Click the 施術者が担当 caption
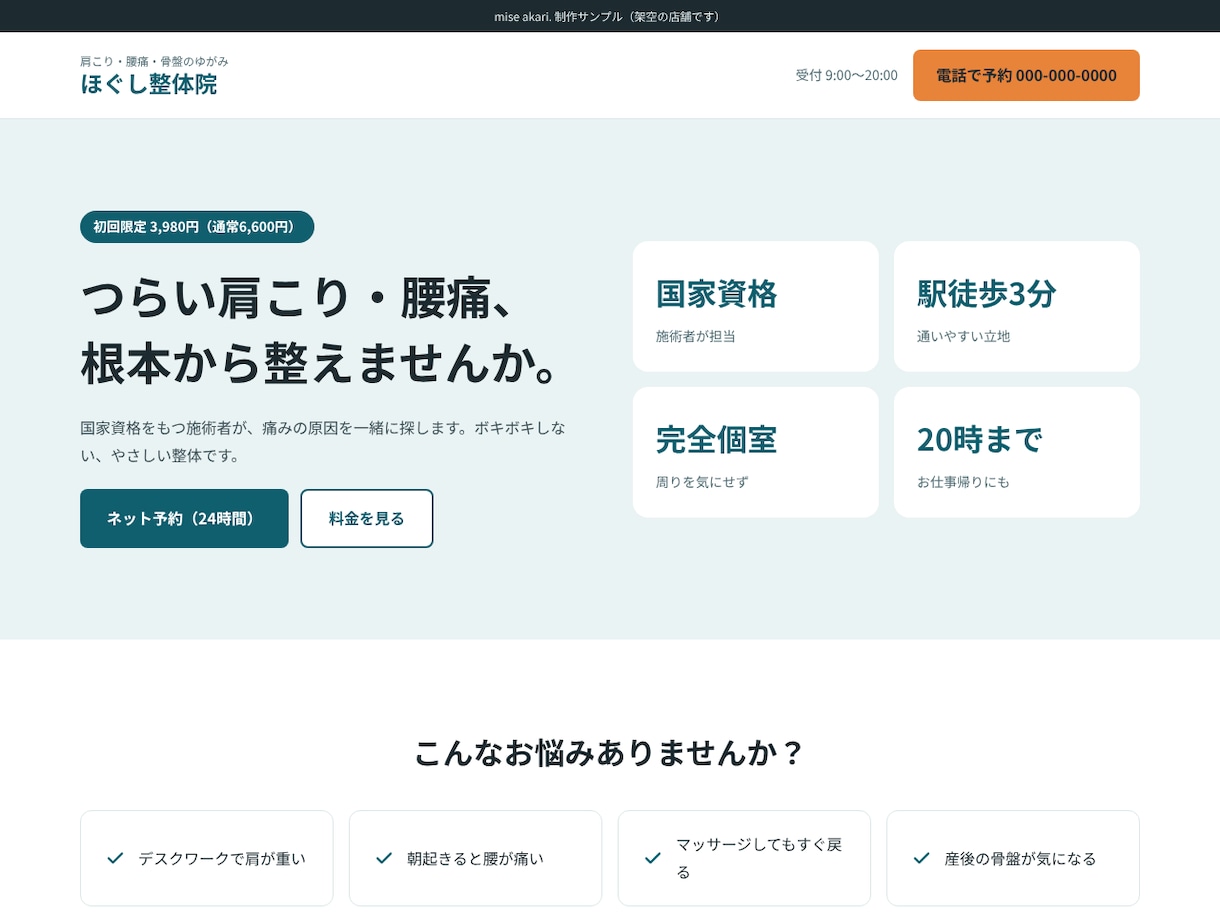The height and width of the screenshot is (915, 1220). click(x=696, y=336)
